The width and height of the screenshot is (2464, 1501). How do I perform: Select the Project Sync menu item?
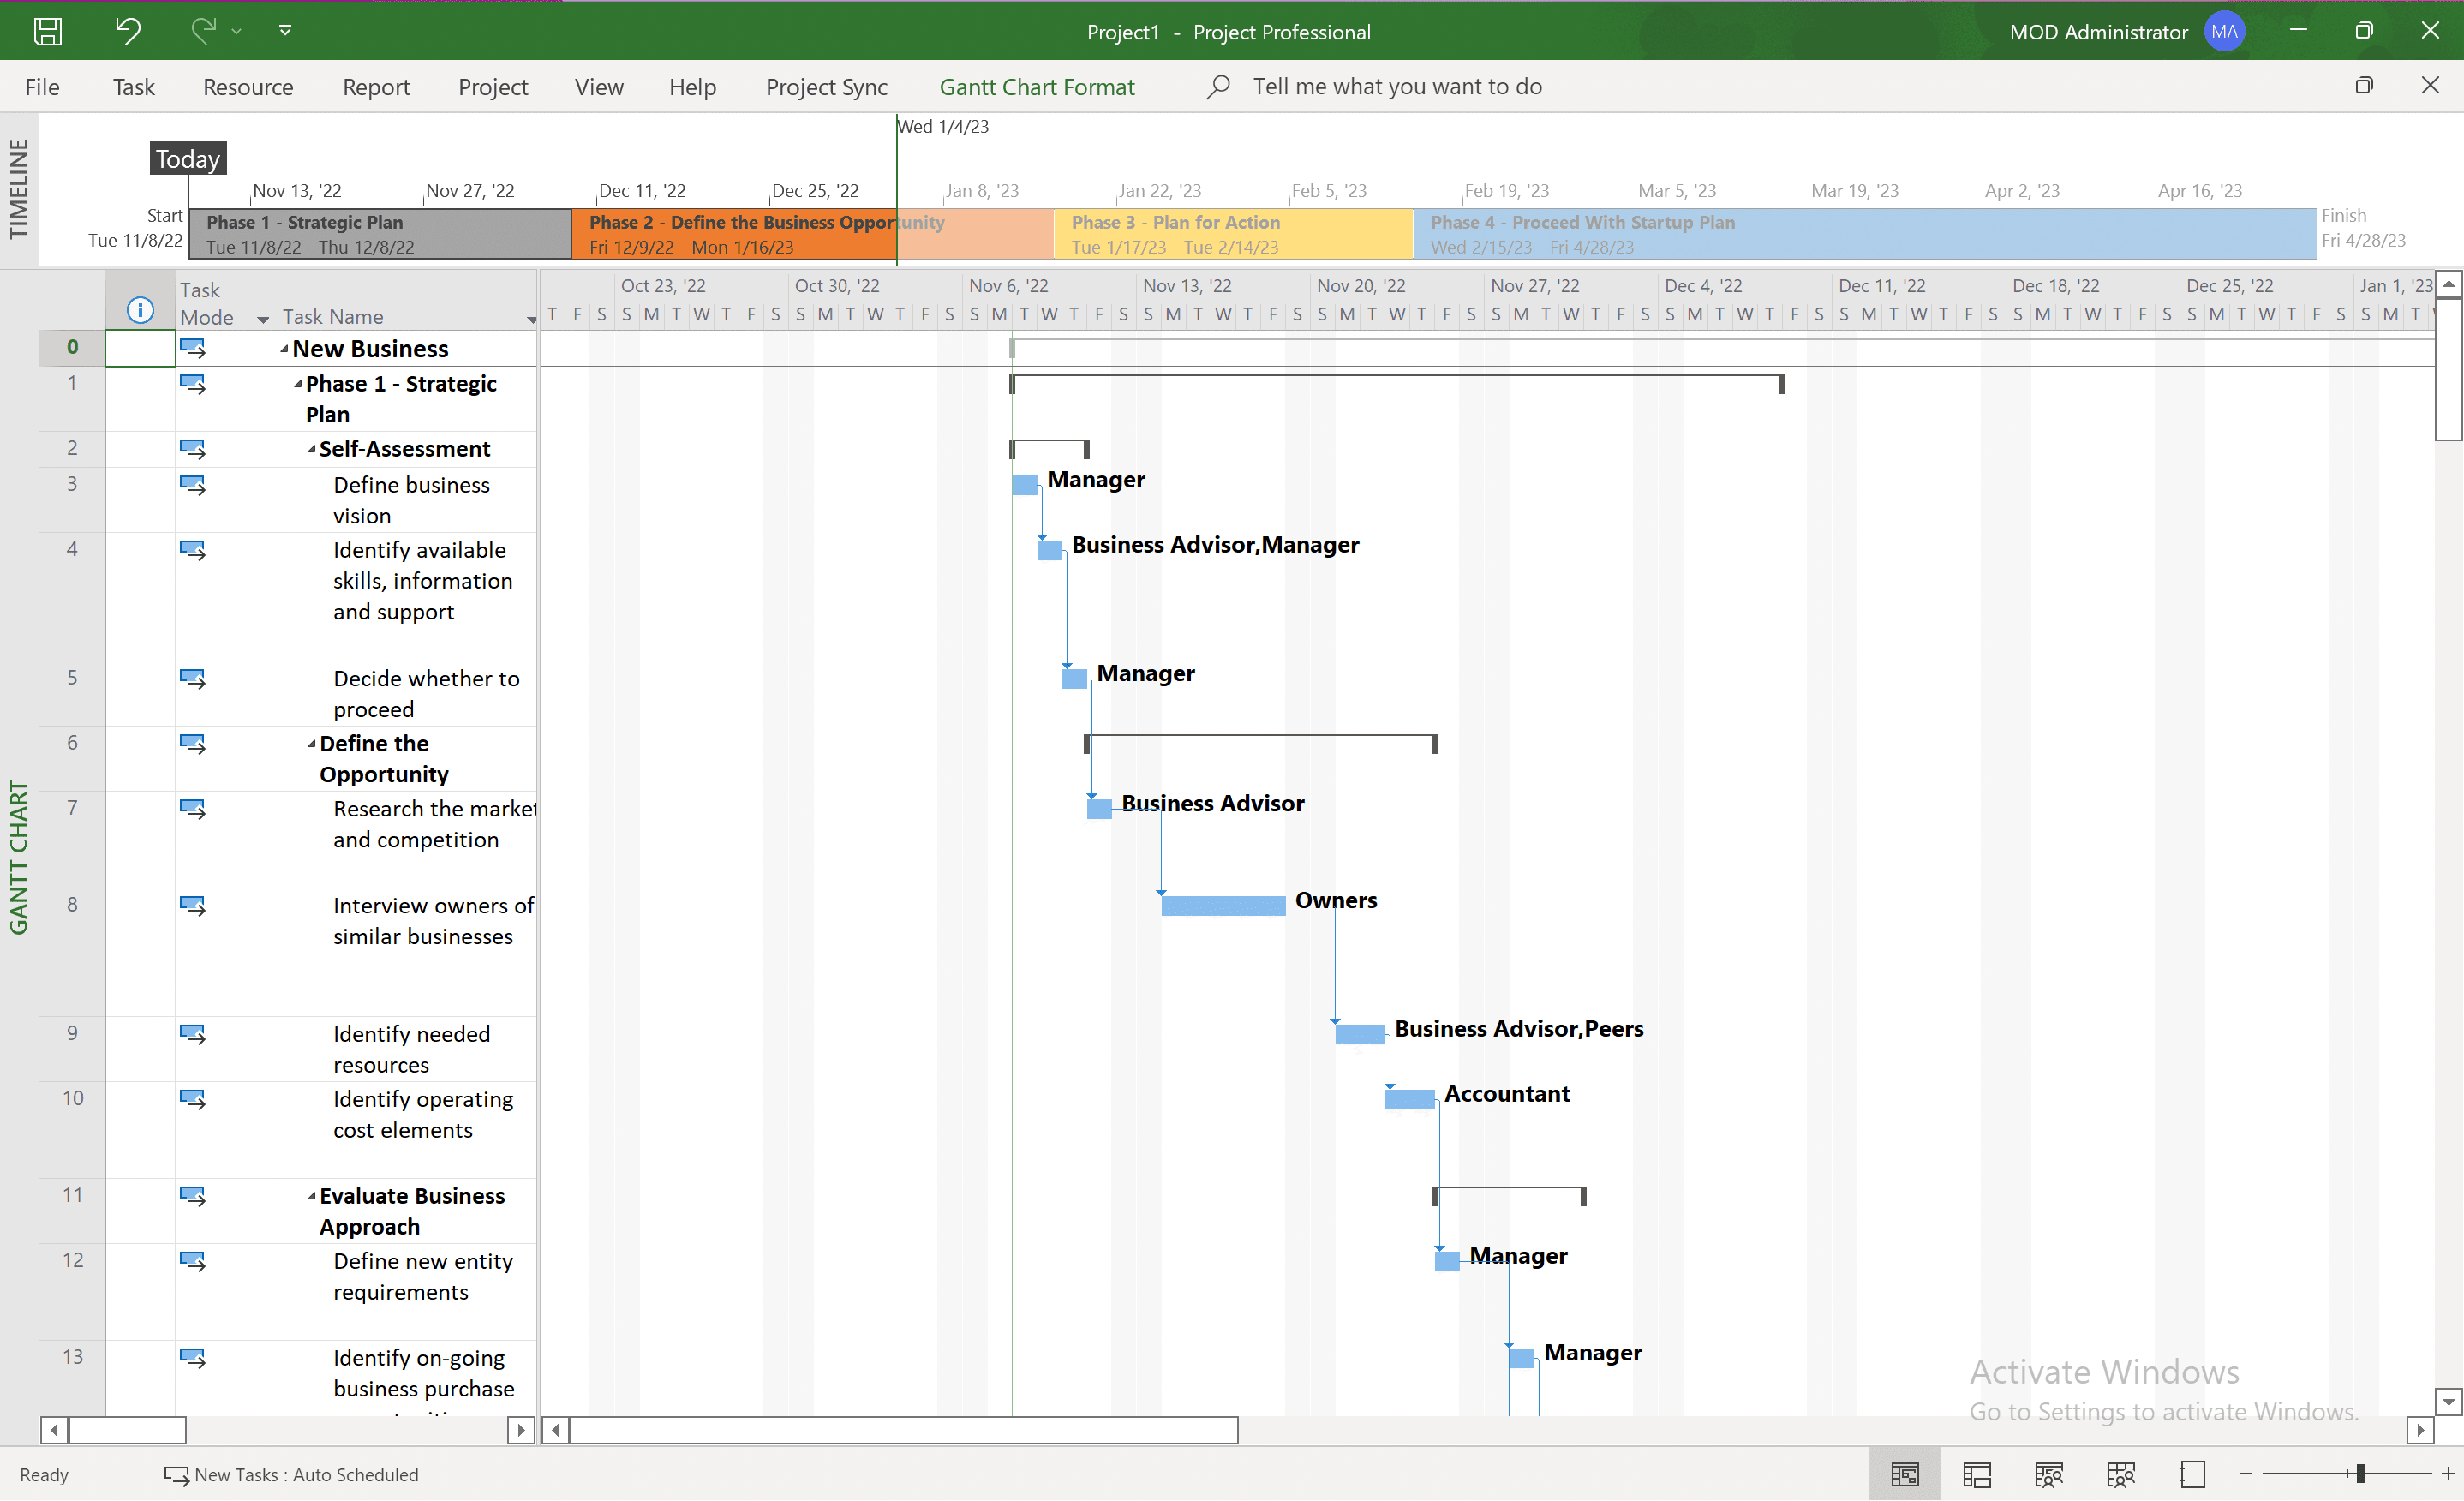pyautogui.click(x=825, y=87)
